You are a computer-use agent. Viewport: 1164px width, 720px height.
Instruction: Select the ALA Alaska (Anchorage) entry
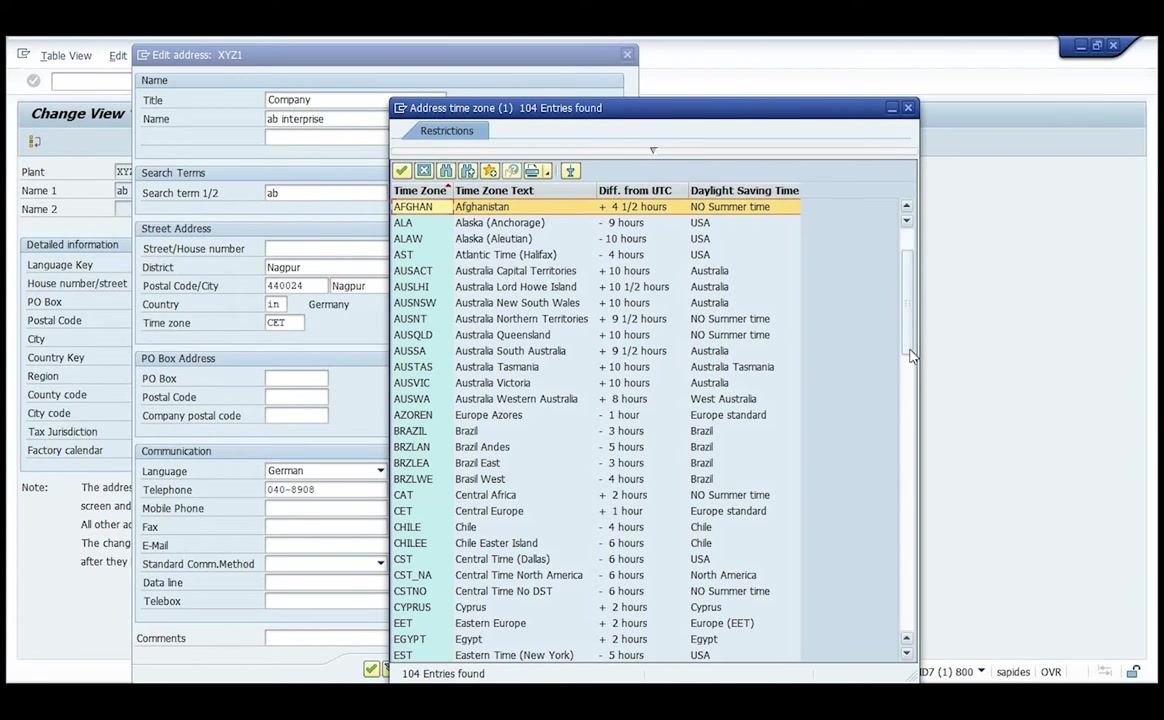click(596, 223)
